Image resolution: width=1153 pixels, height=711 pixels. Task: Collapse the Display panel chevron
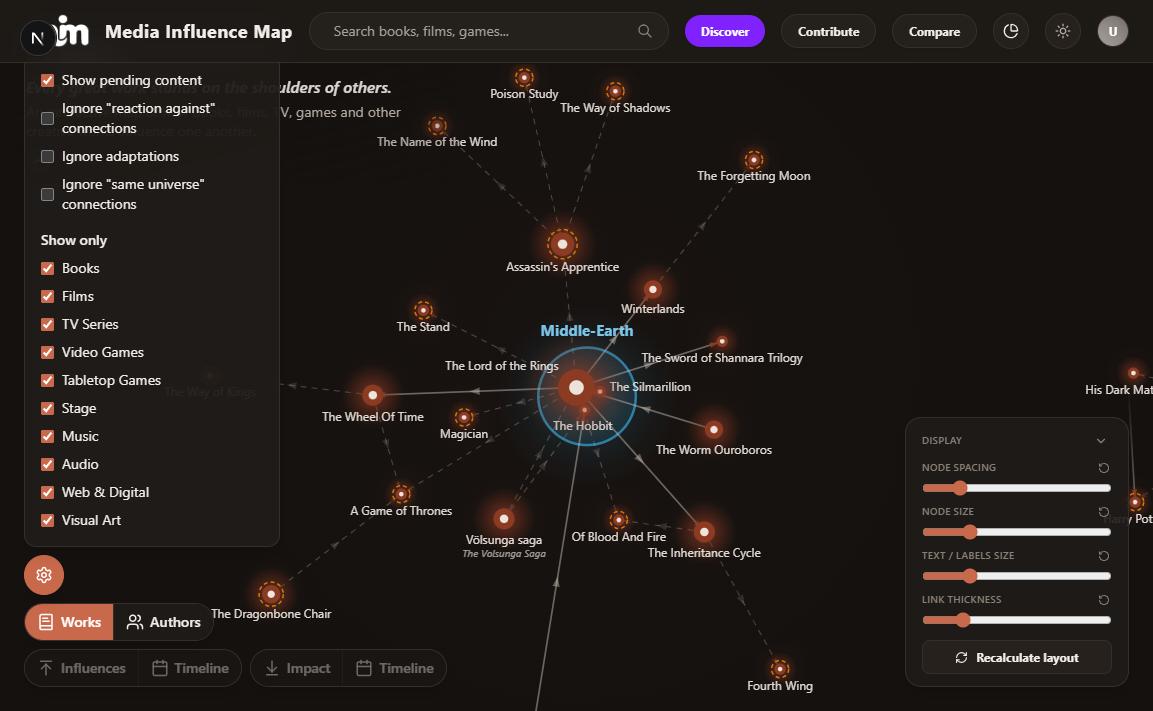tap(1101, 440)
